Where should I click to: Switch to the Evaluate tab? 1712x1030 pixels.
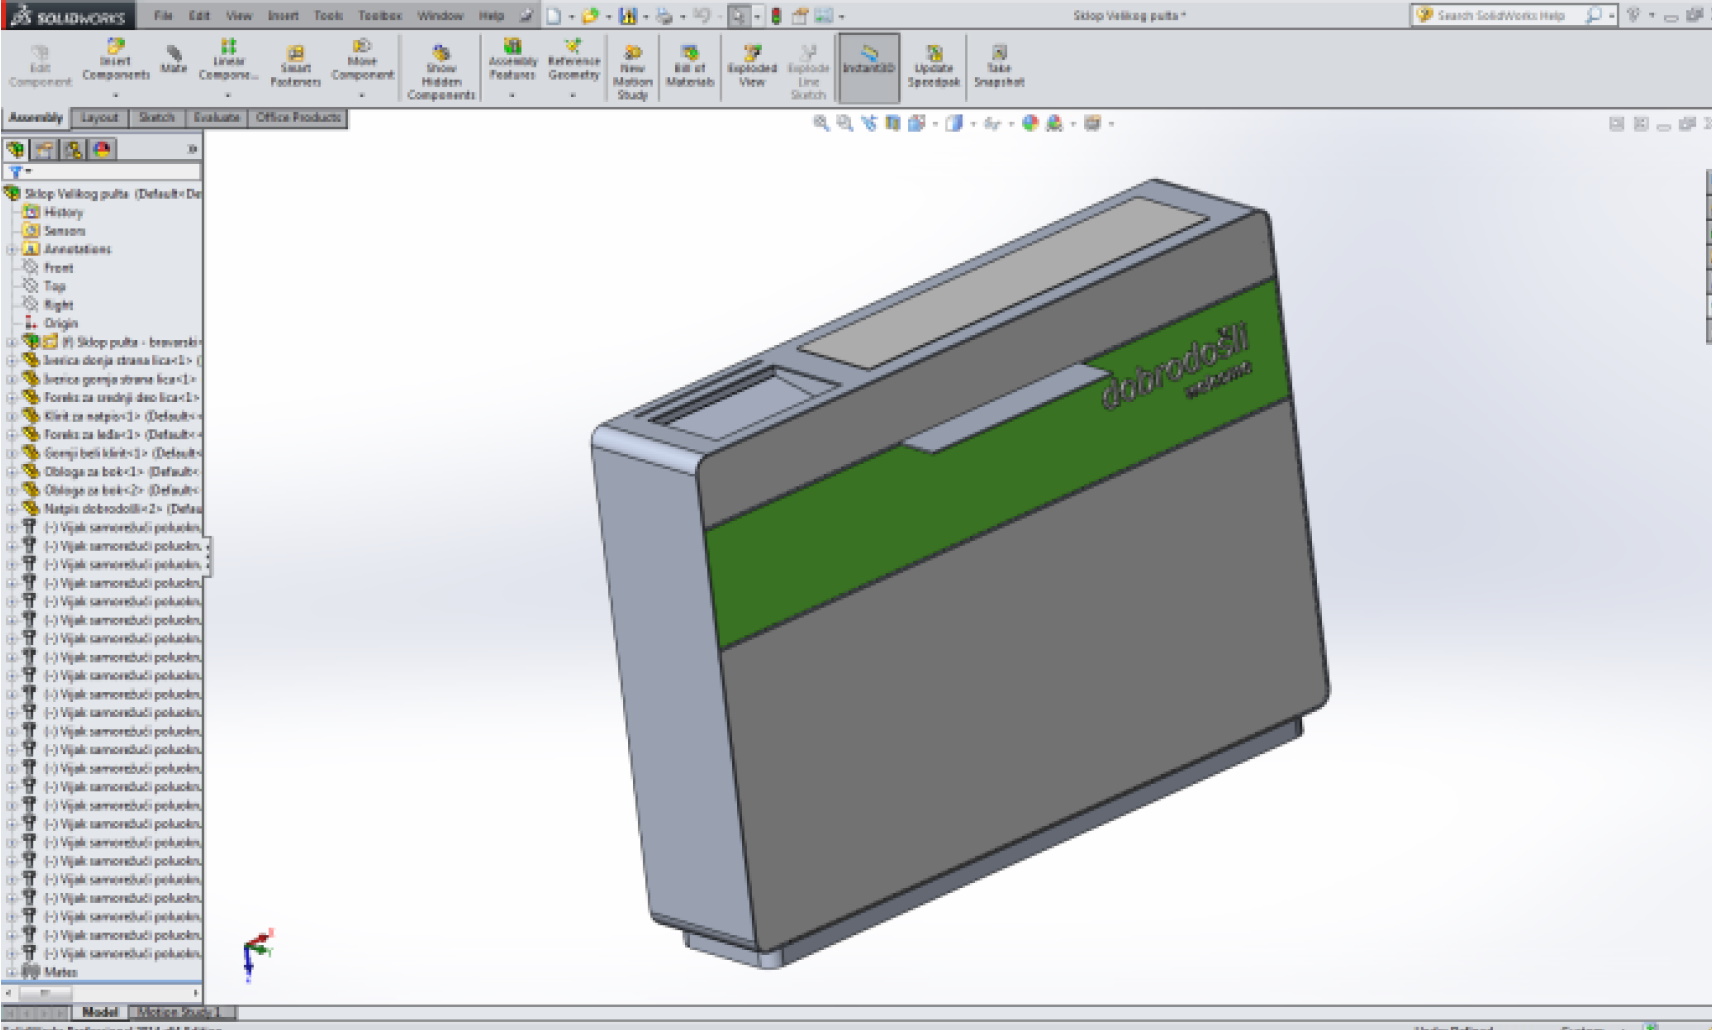pyautogui.click(x=216, y=118)
